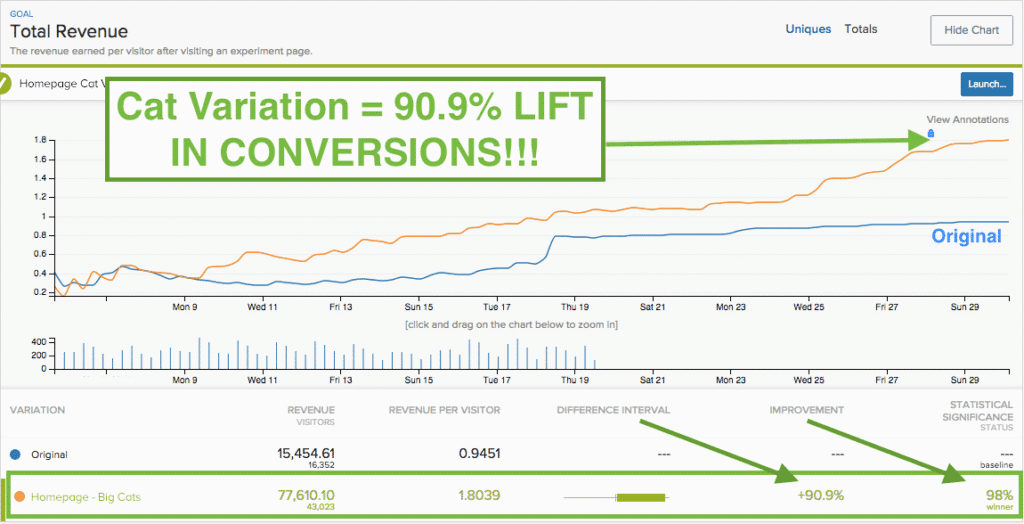Image resolution: width=1024 pixels, height=524 pixels.
Task: Click the Total Revenue goal title
Action: [x=68, y=33]
